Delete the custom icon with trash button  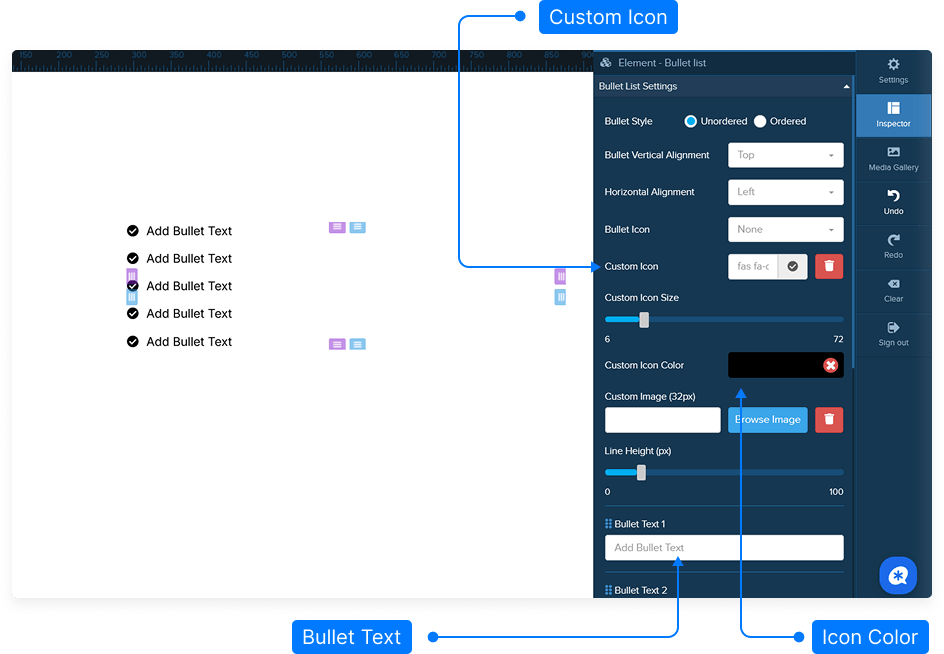click(x=829, y=266)
